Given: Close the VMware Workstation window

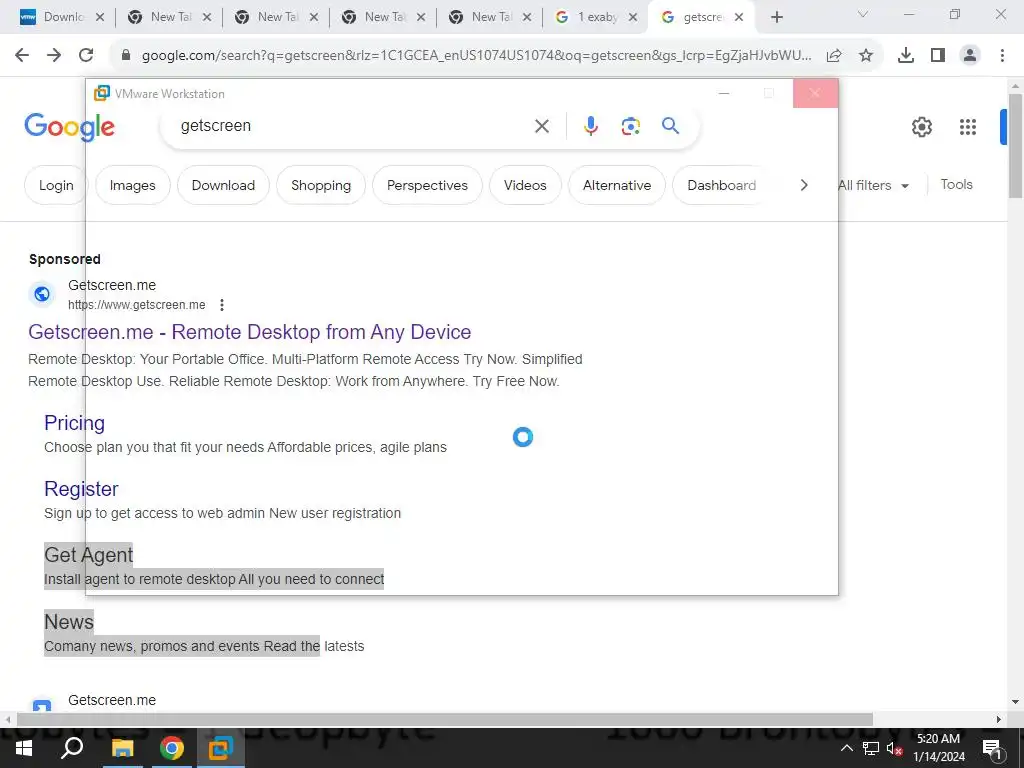Looking at the screenshot, I should (x=815, y=93).
